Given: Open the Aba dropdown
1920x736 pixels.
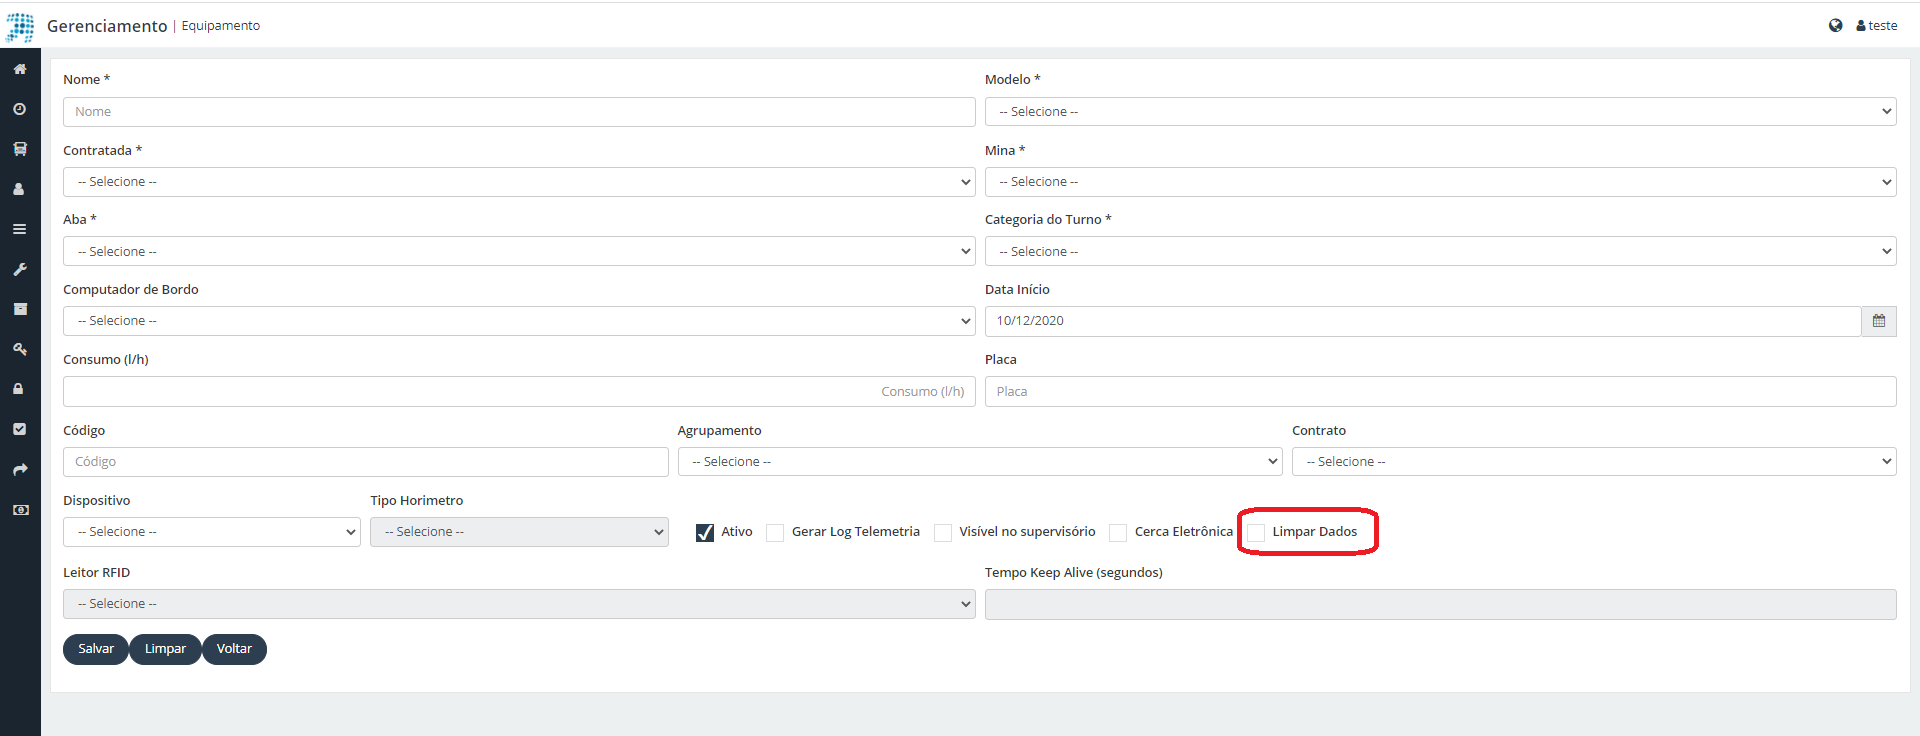Looking at the screenshot, I should pyautogui.click(x=519, y=251).
